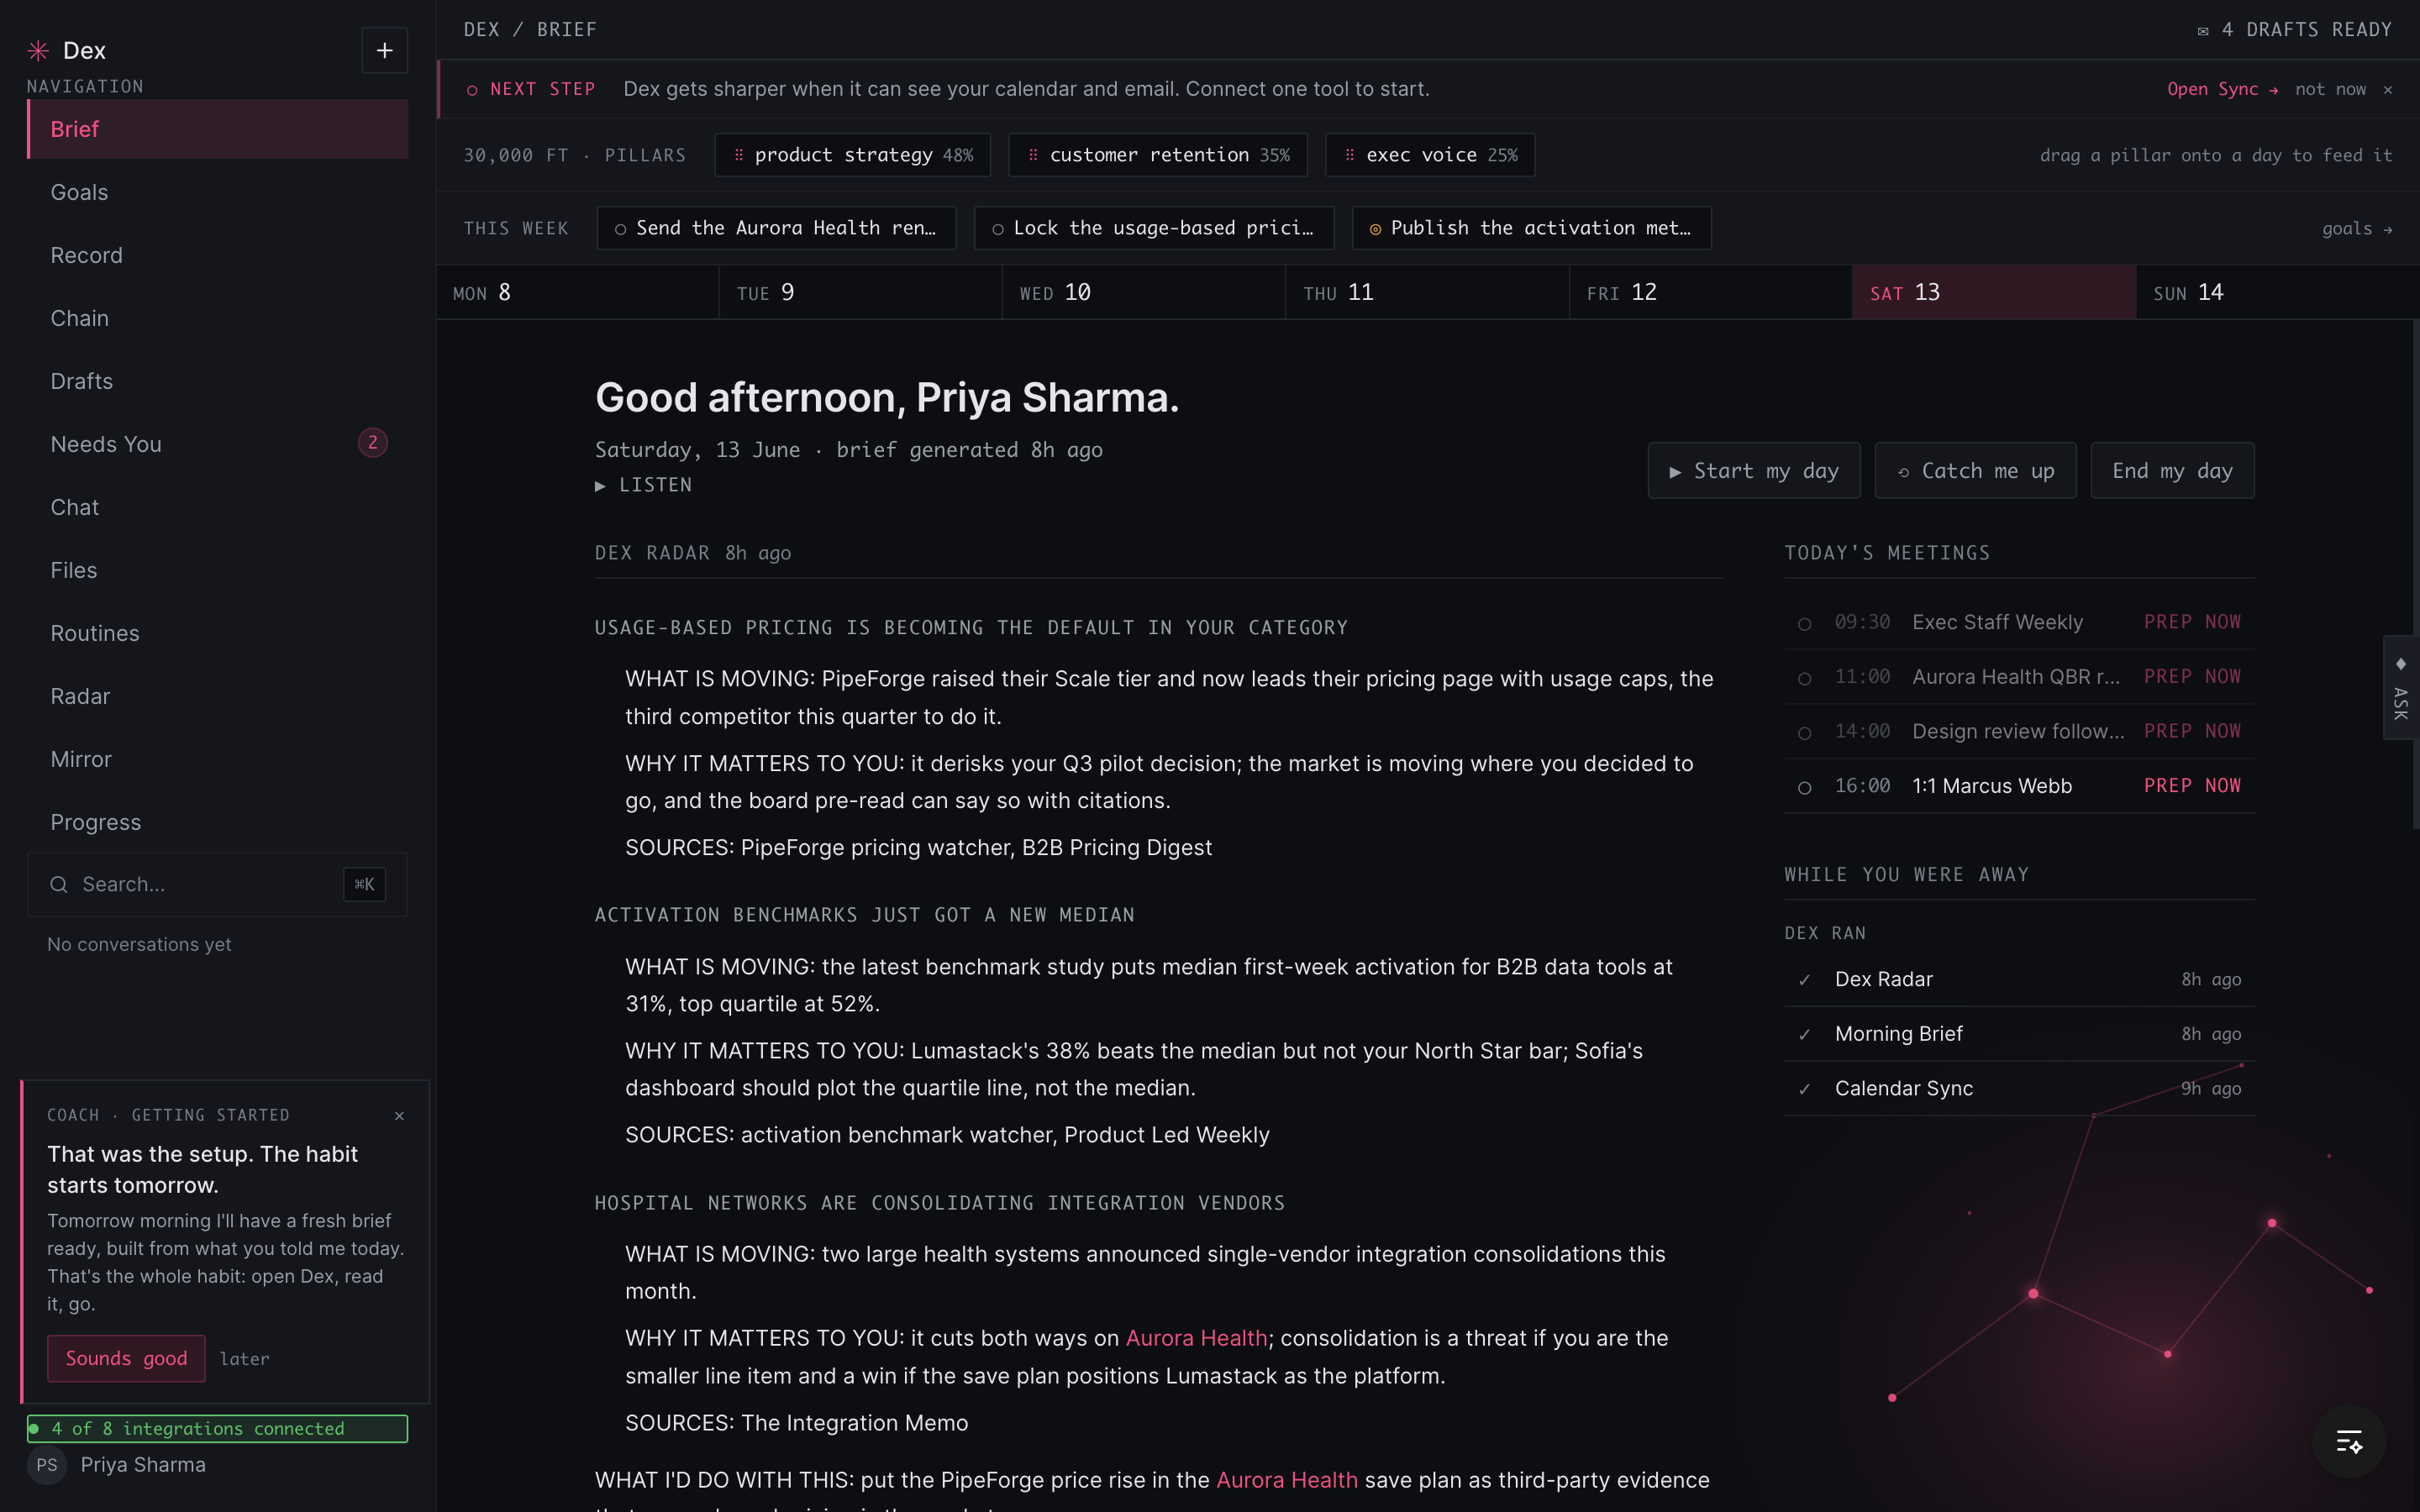Click the ⌘K shortcut badge

point(364,884)
